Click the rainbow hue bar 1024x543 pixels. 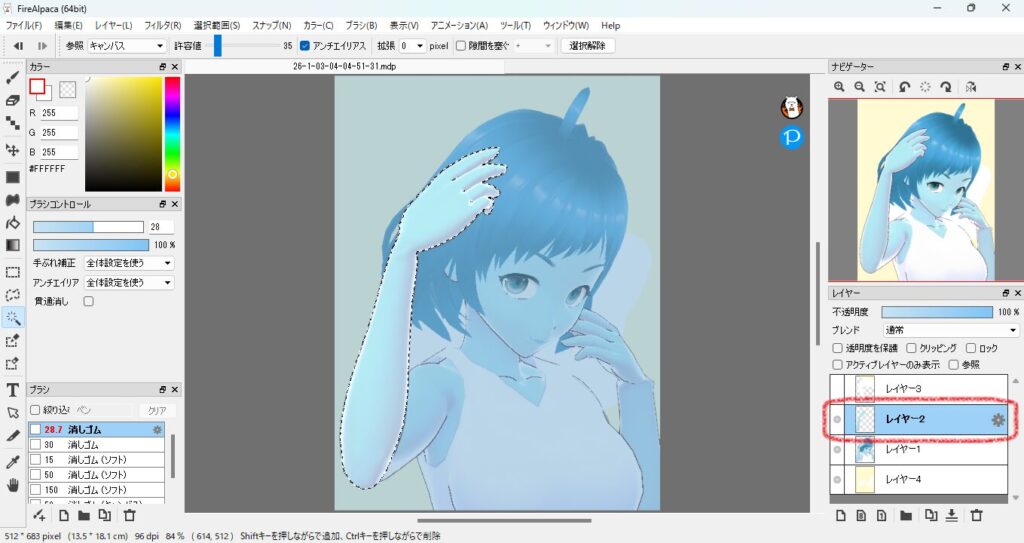click(x=172, y=133)
